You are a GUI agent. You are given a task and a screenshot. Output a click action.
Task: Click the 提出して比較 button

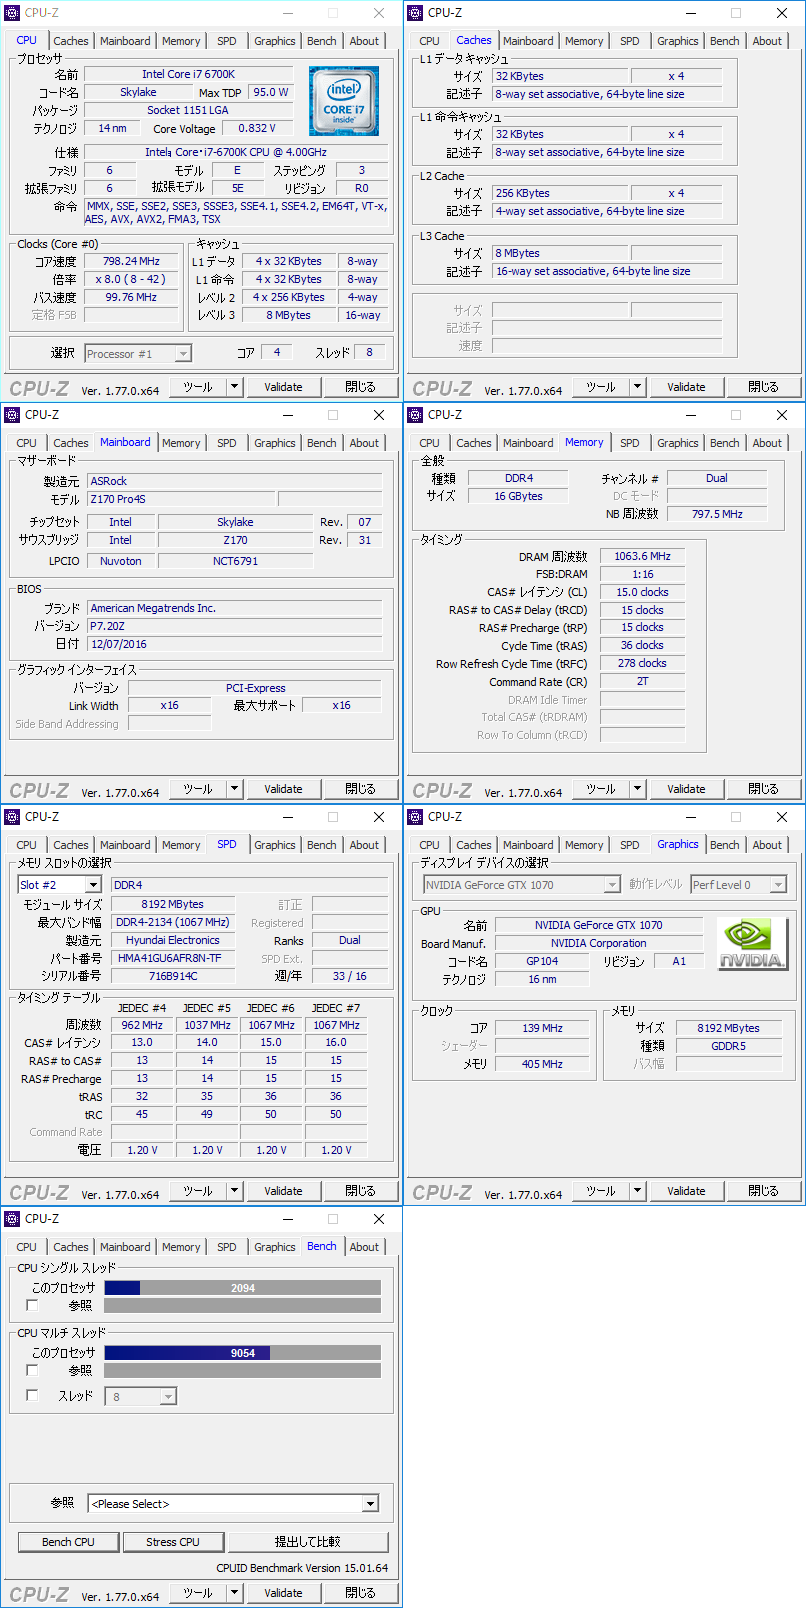[x=308, y=1542]
